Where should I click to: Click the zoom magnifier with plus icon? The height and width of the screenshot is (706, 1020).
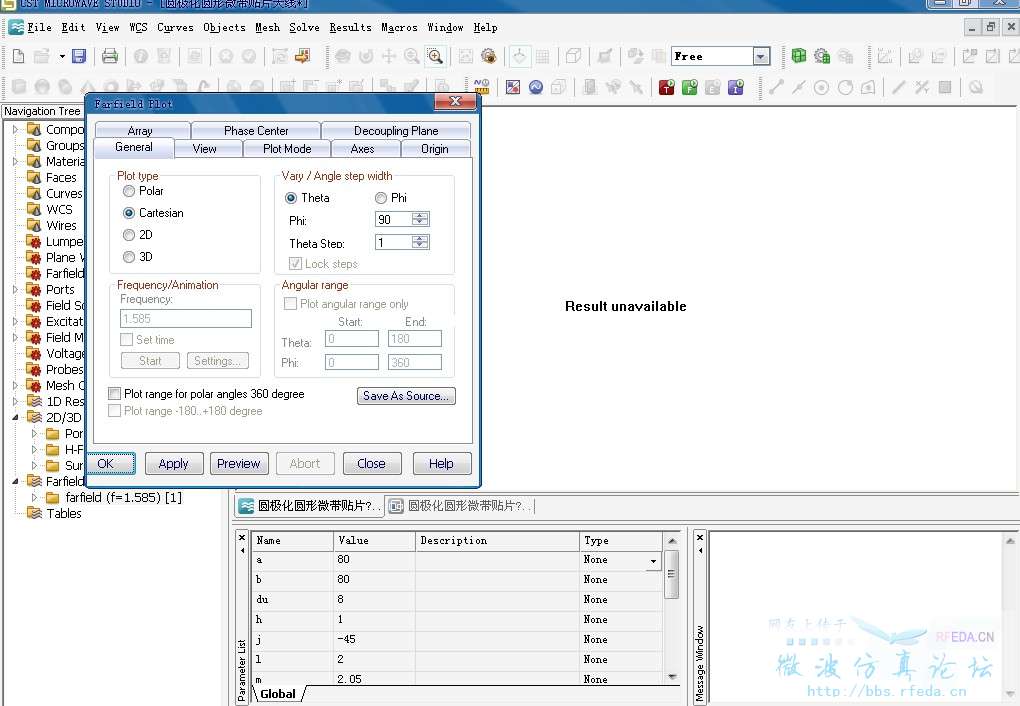click(x=435, y=57)
